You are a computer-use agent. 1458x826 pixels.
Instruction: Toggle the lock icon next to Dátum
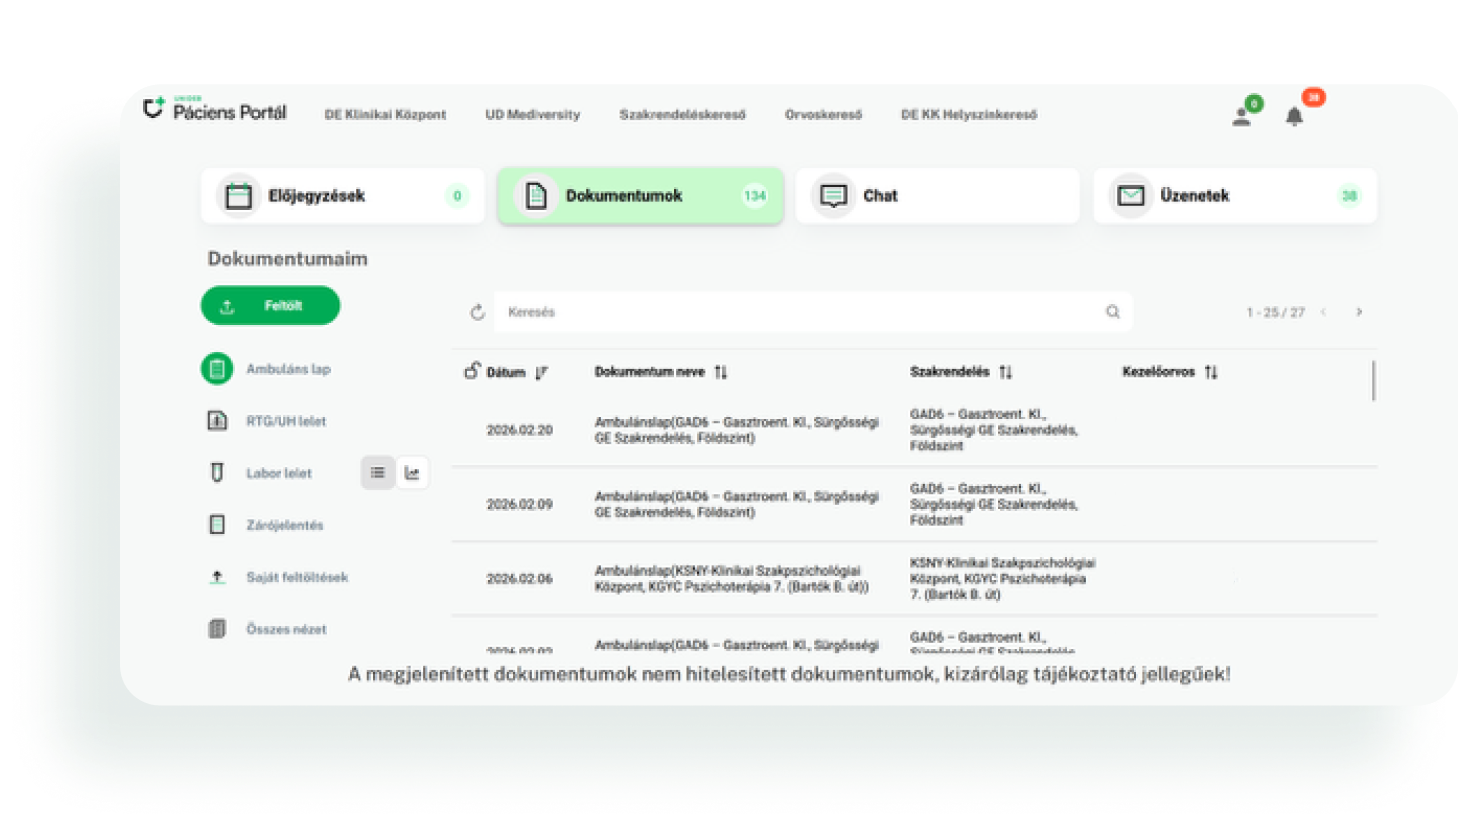pyautogui.click(x=472, y=371)
